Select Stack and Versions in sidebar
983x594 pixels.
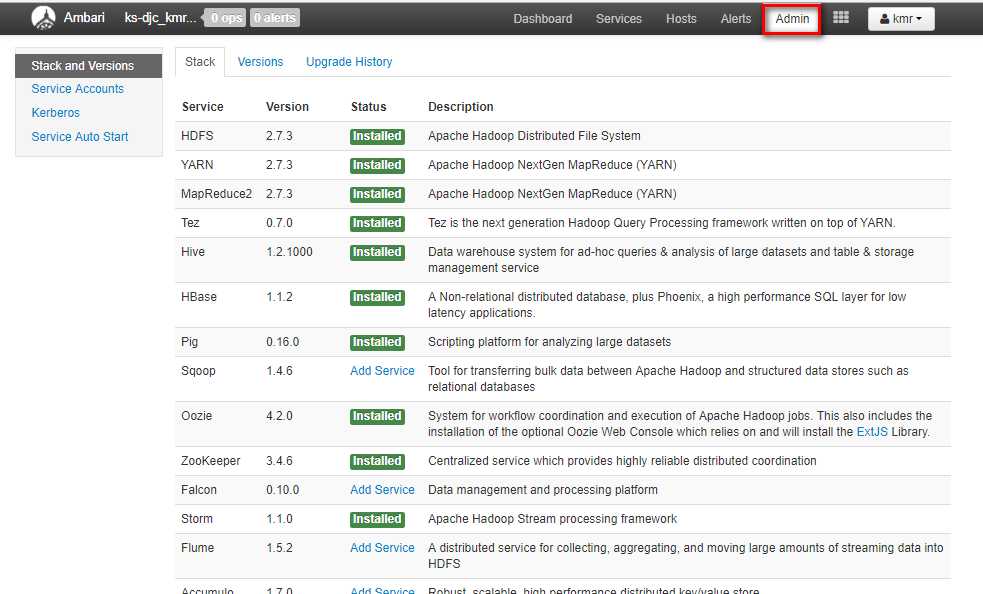pos(88,66)
